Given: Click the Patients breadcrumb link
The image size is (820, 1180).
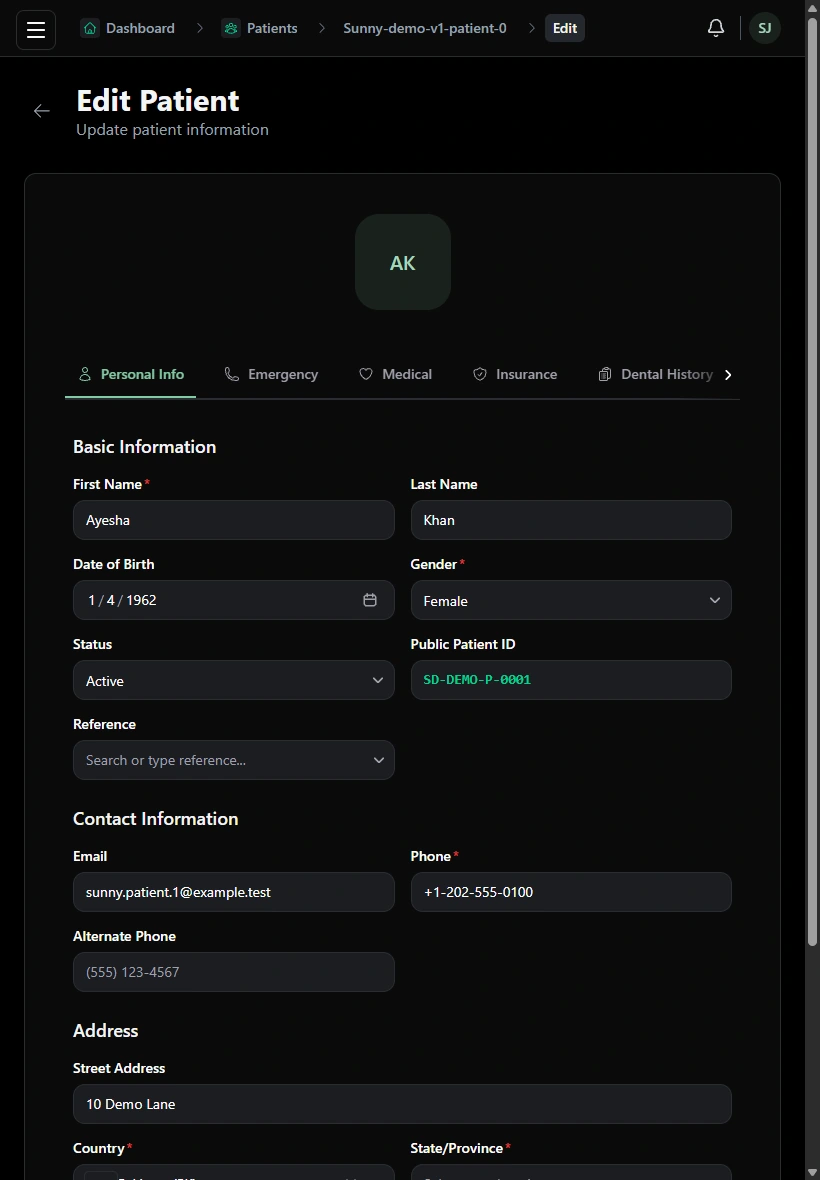Looking at the screenshot, I should pyautogui.click(x=272, y=29).
